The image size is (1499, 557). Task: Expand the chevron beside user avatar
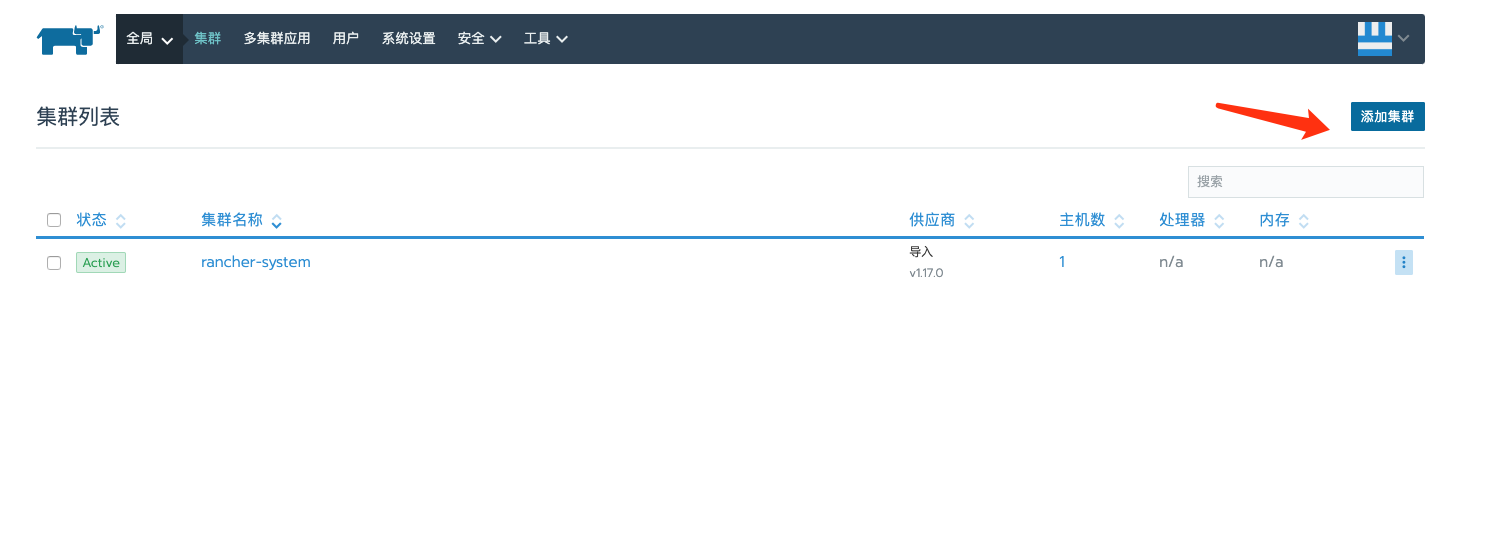point(1403,39)
